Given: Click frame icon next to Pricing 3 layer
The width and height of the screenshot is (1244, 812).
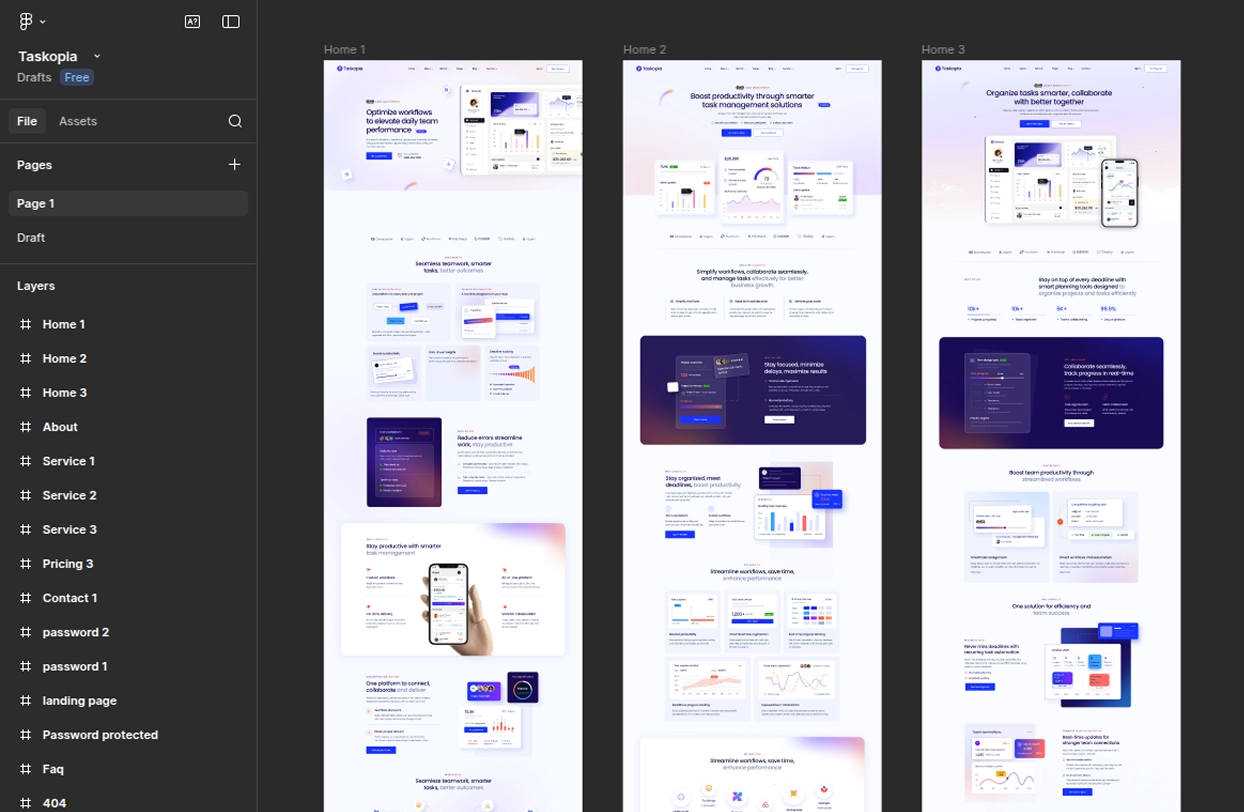Looking at the screenshot, I should point(26,564).
